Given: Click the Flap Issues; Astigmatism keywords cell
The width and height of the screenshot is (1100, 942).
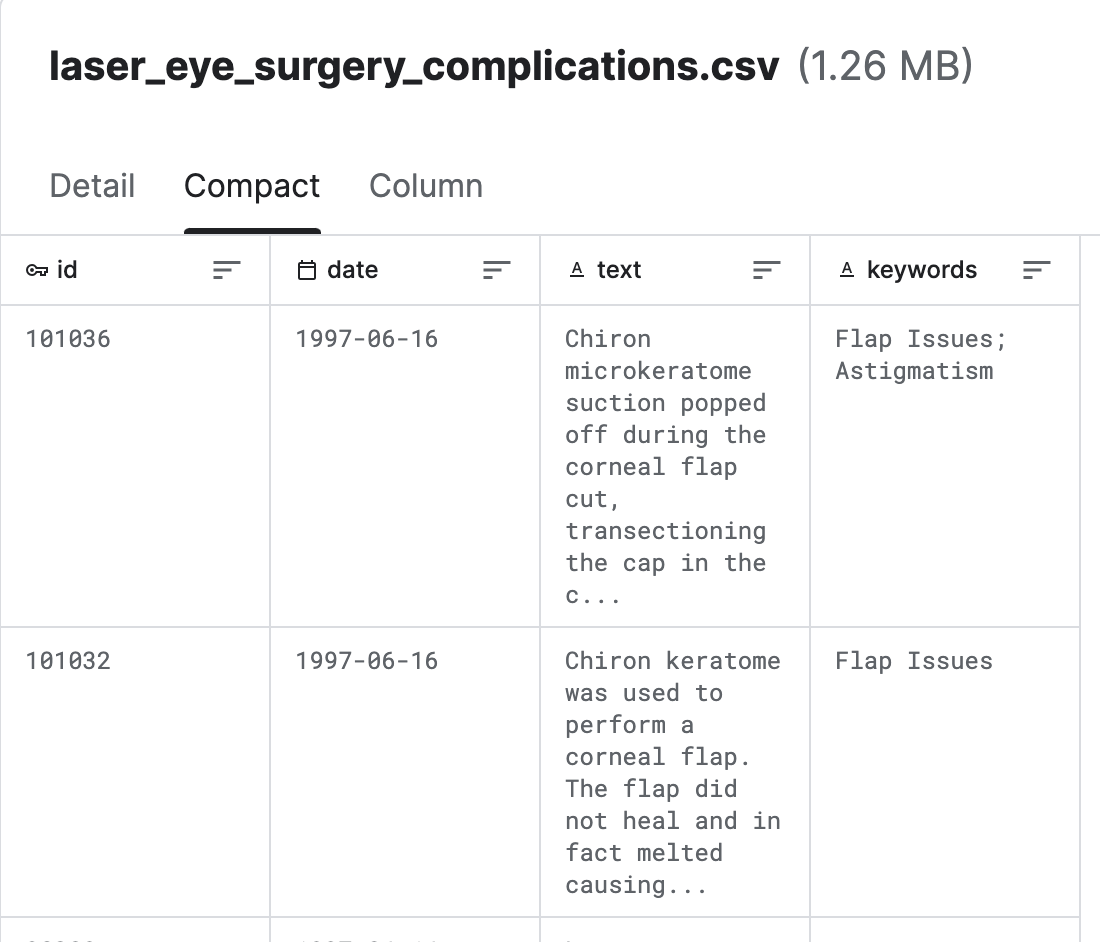Looking at the screenshot, I should point(920,355).
